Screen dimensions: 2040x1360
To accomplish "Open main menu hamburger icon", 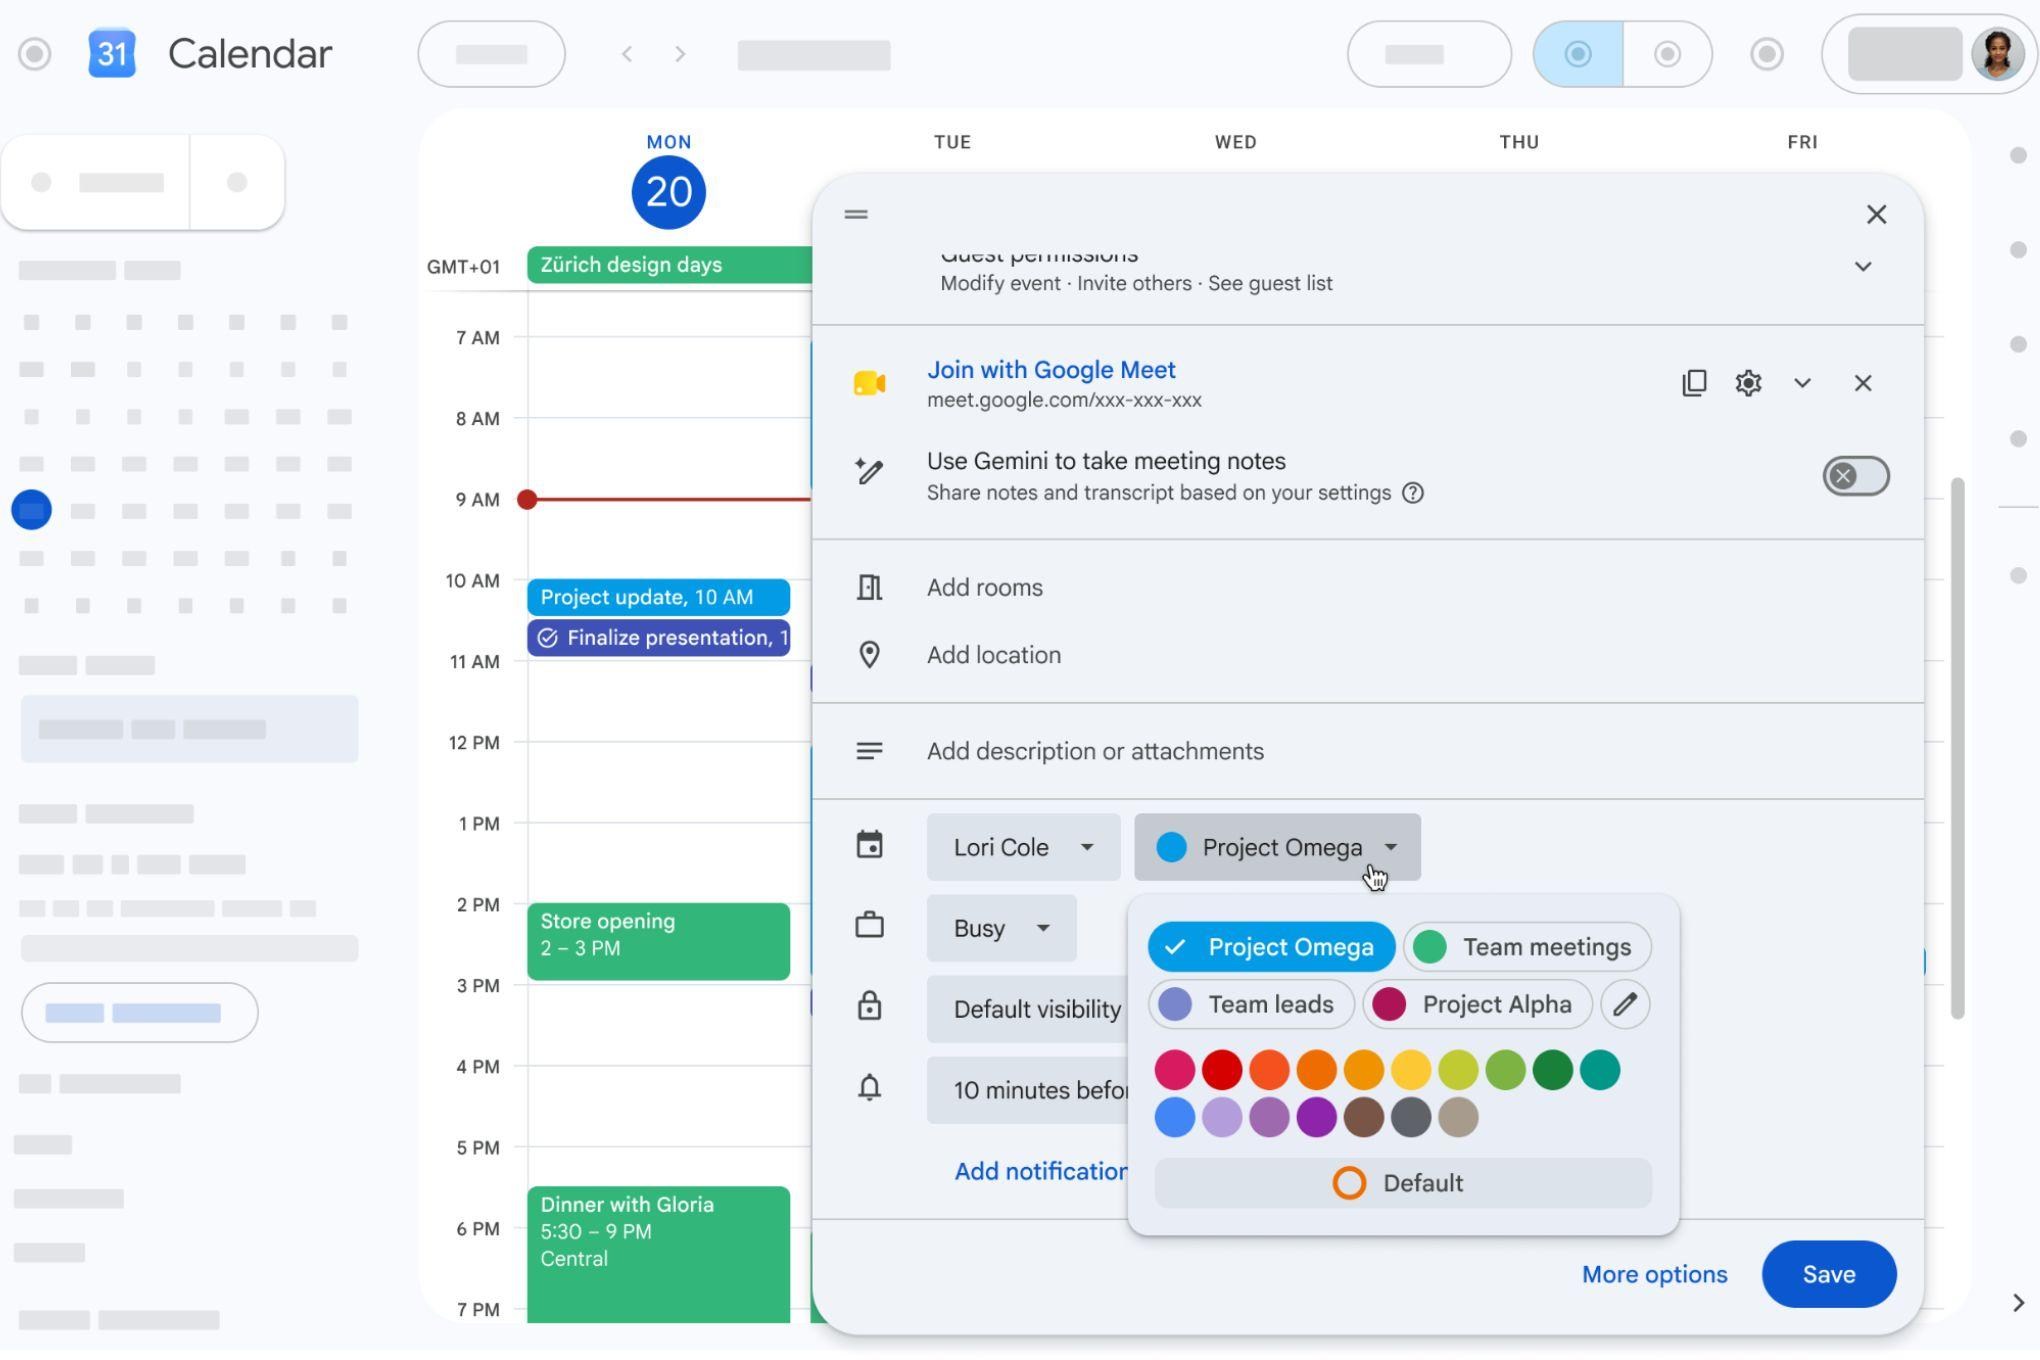I will coord(35,54).
